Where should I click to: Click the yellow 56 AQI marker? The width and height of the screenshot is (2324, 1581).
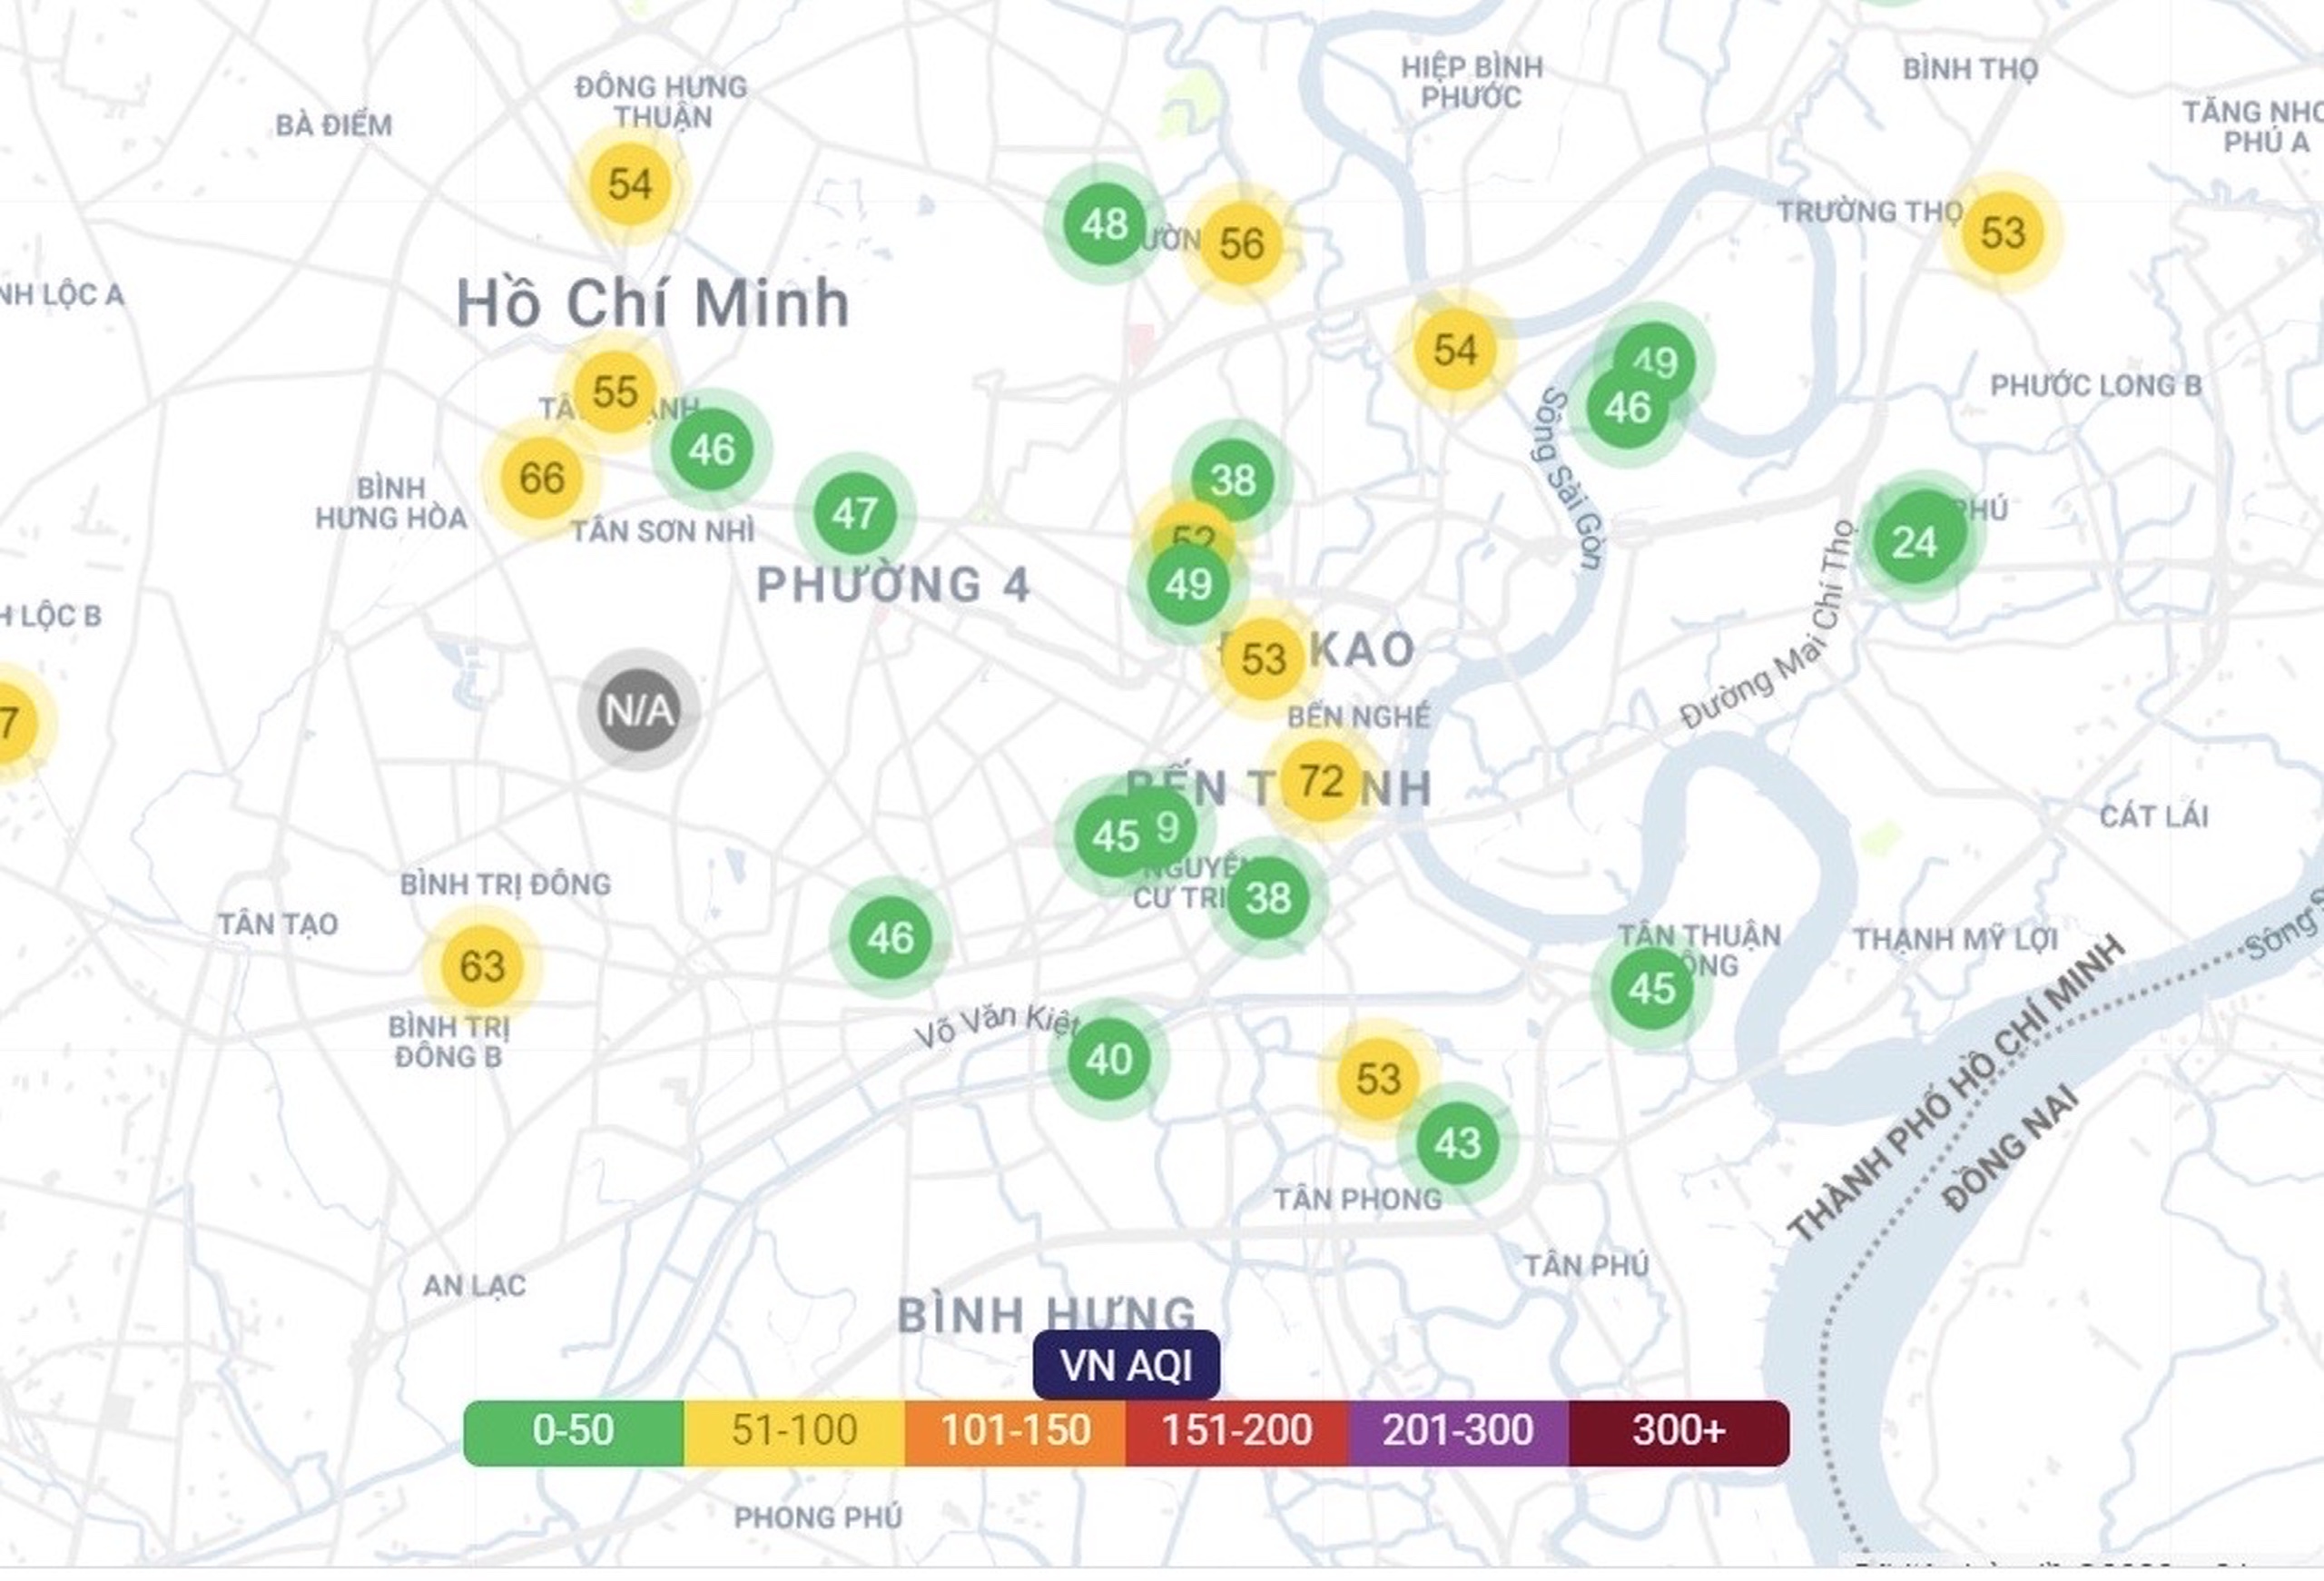click(1241, 243)
